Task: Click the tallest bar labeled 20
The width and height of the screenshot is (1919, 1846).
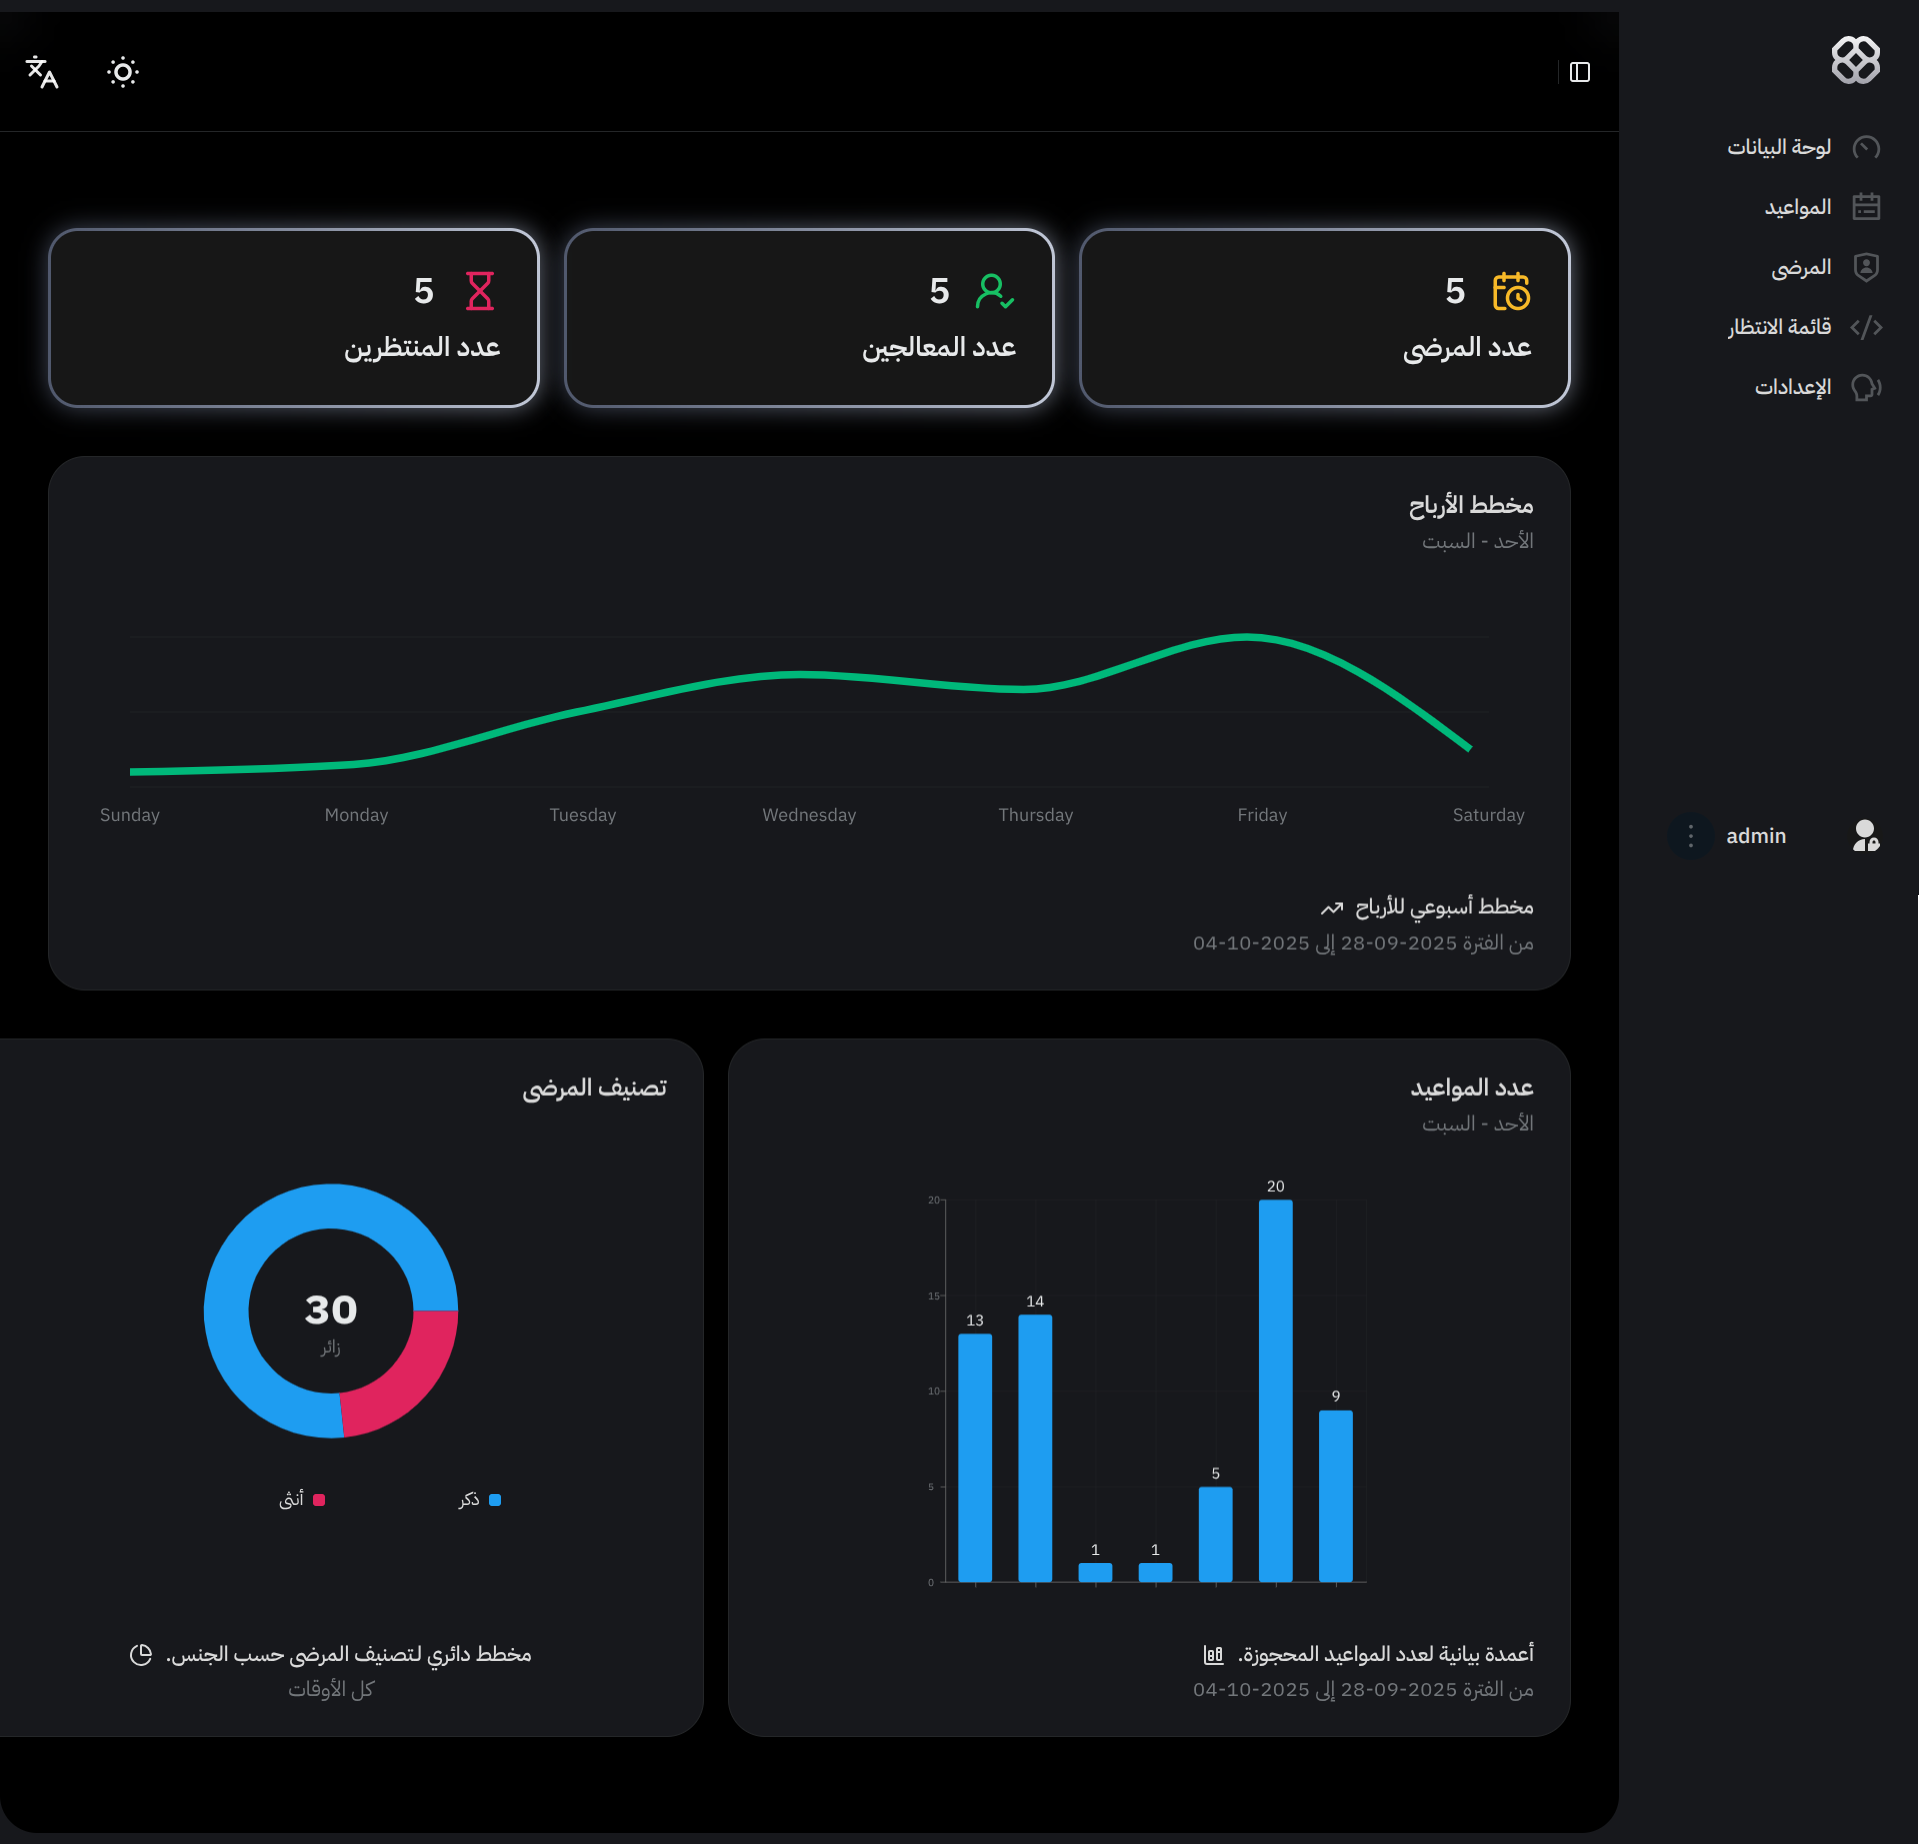Action: click(x=1275, y=1390)
